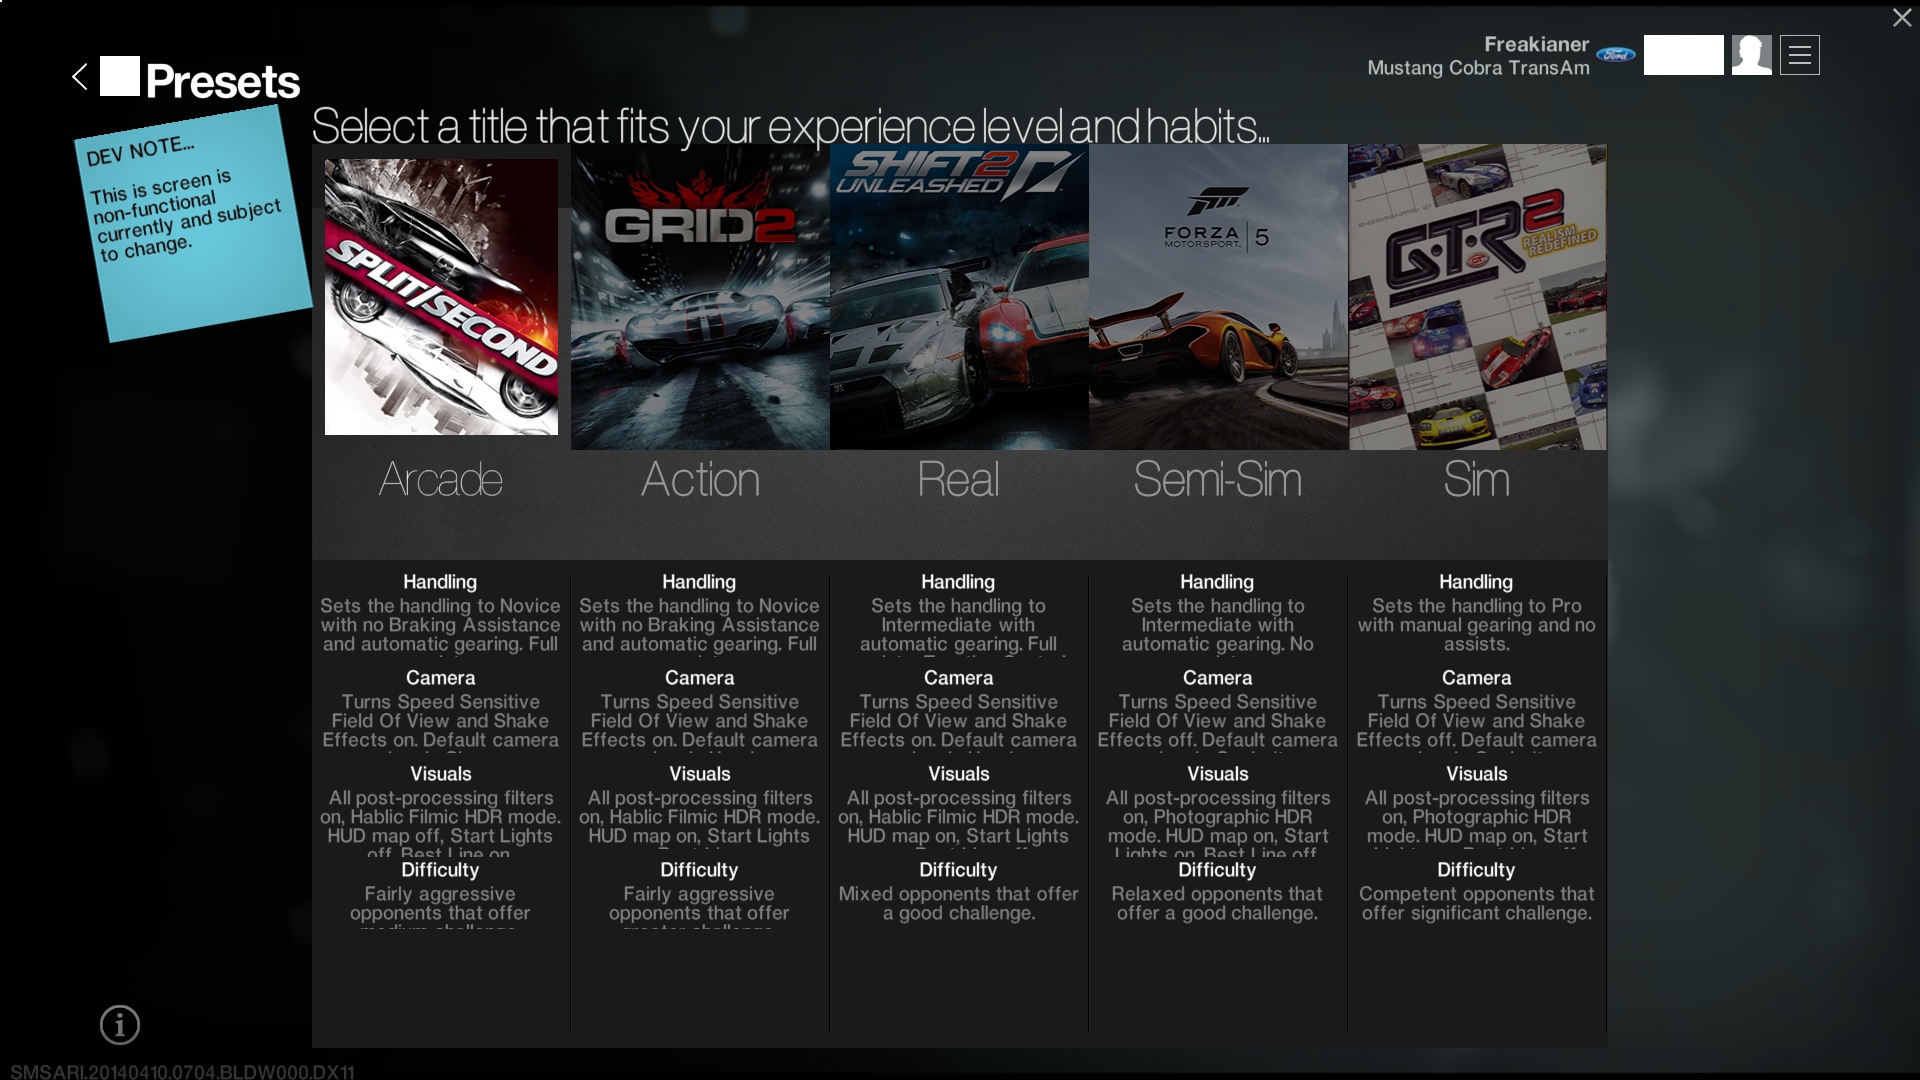Image resolution: width=1920 pixels, height=1080 pixels.
Task: Click the Ford logo badge
Action: tap(1615, 55)
